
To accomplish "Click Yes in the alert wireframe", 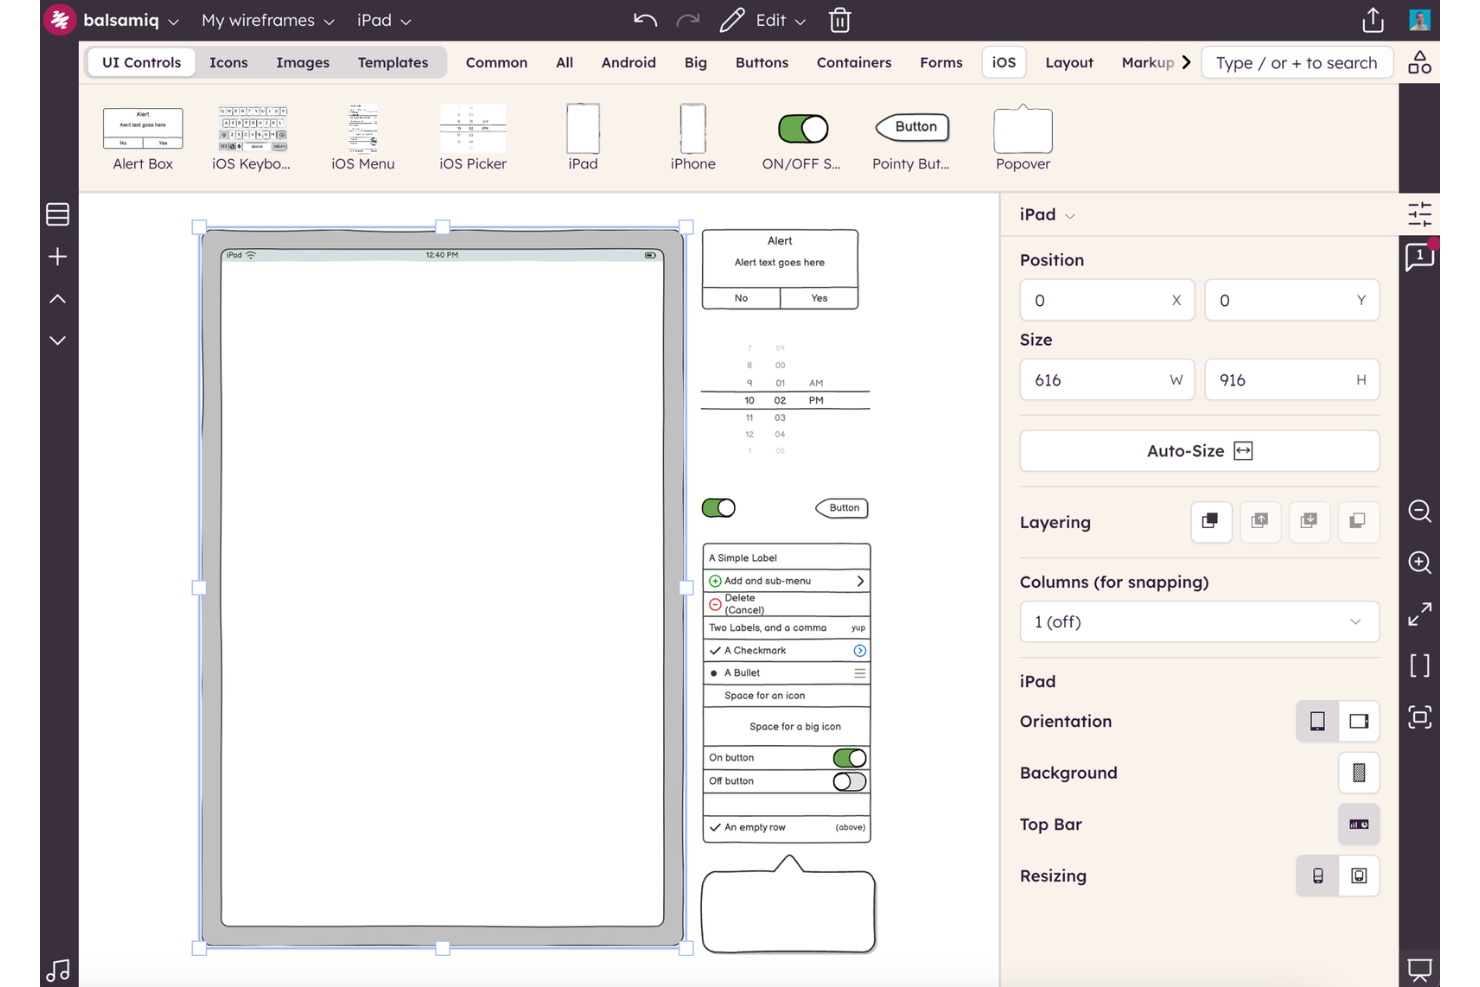I will click(x=819, y=298).
